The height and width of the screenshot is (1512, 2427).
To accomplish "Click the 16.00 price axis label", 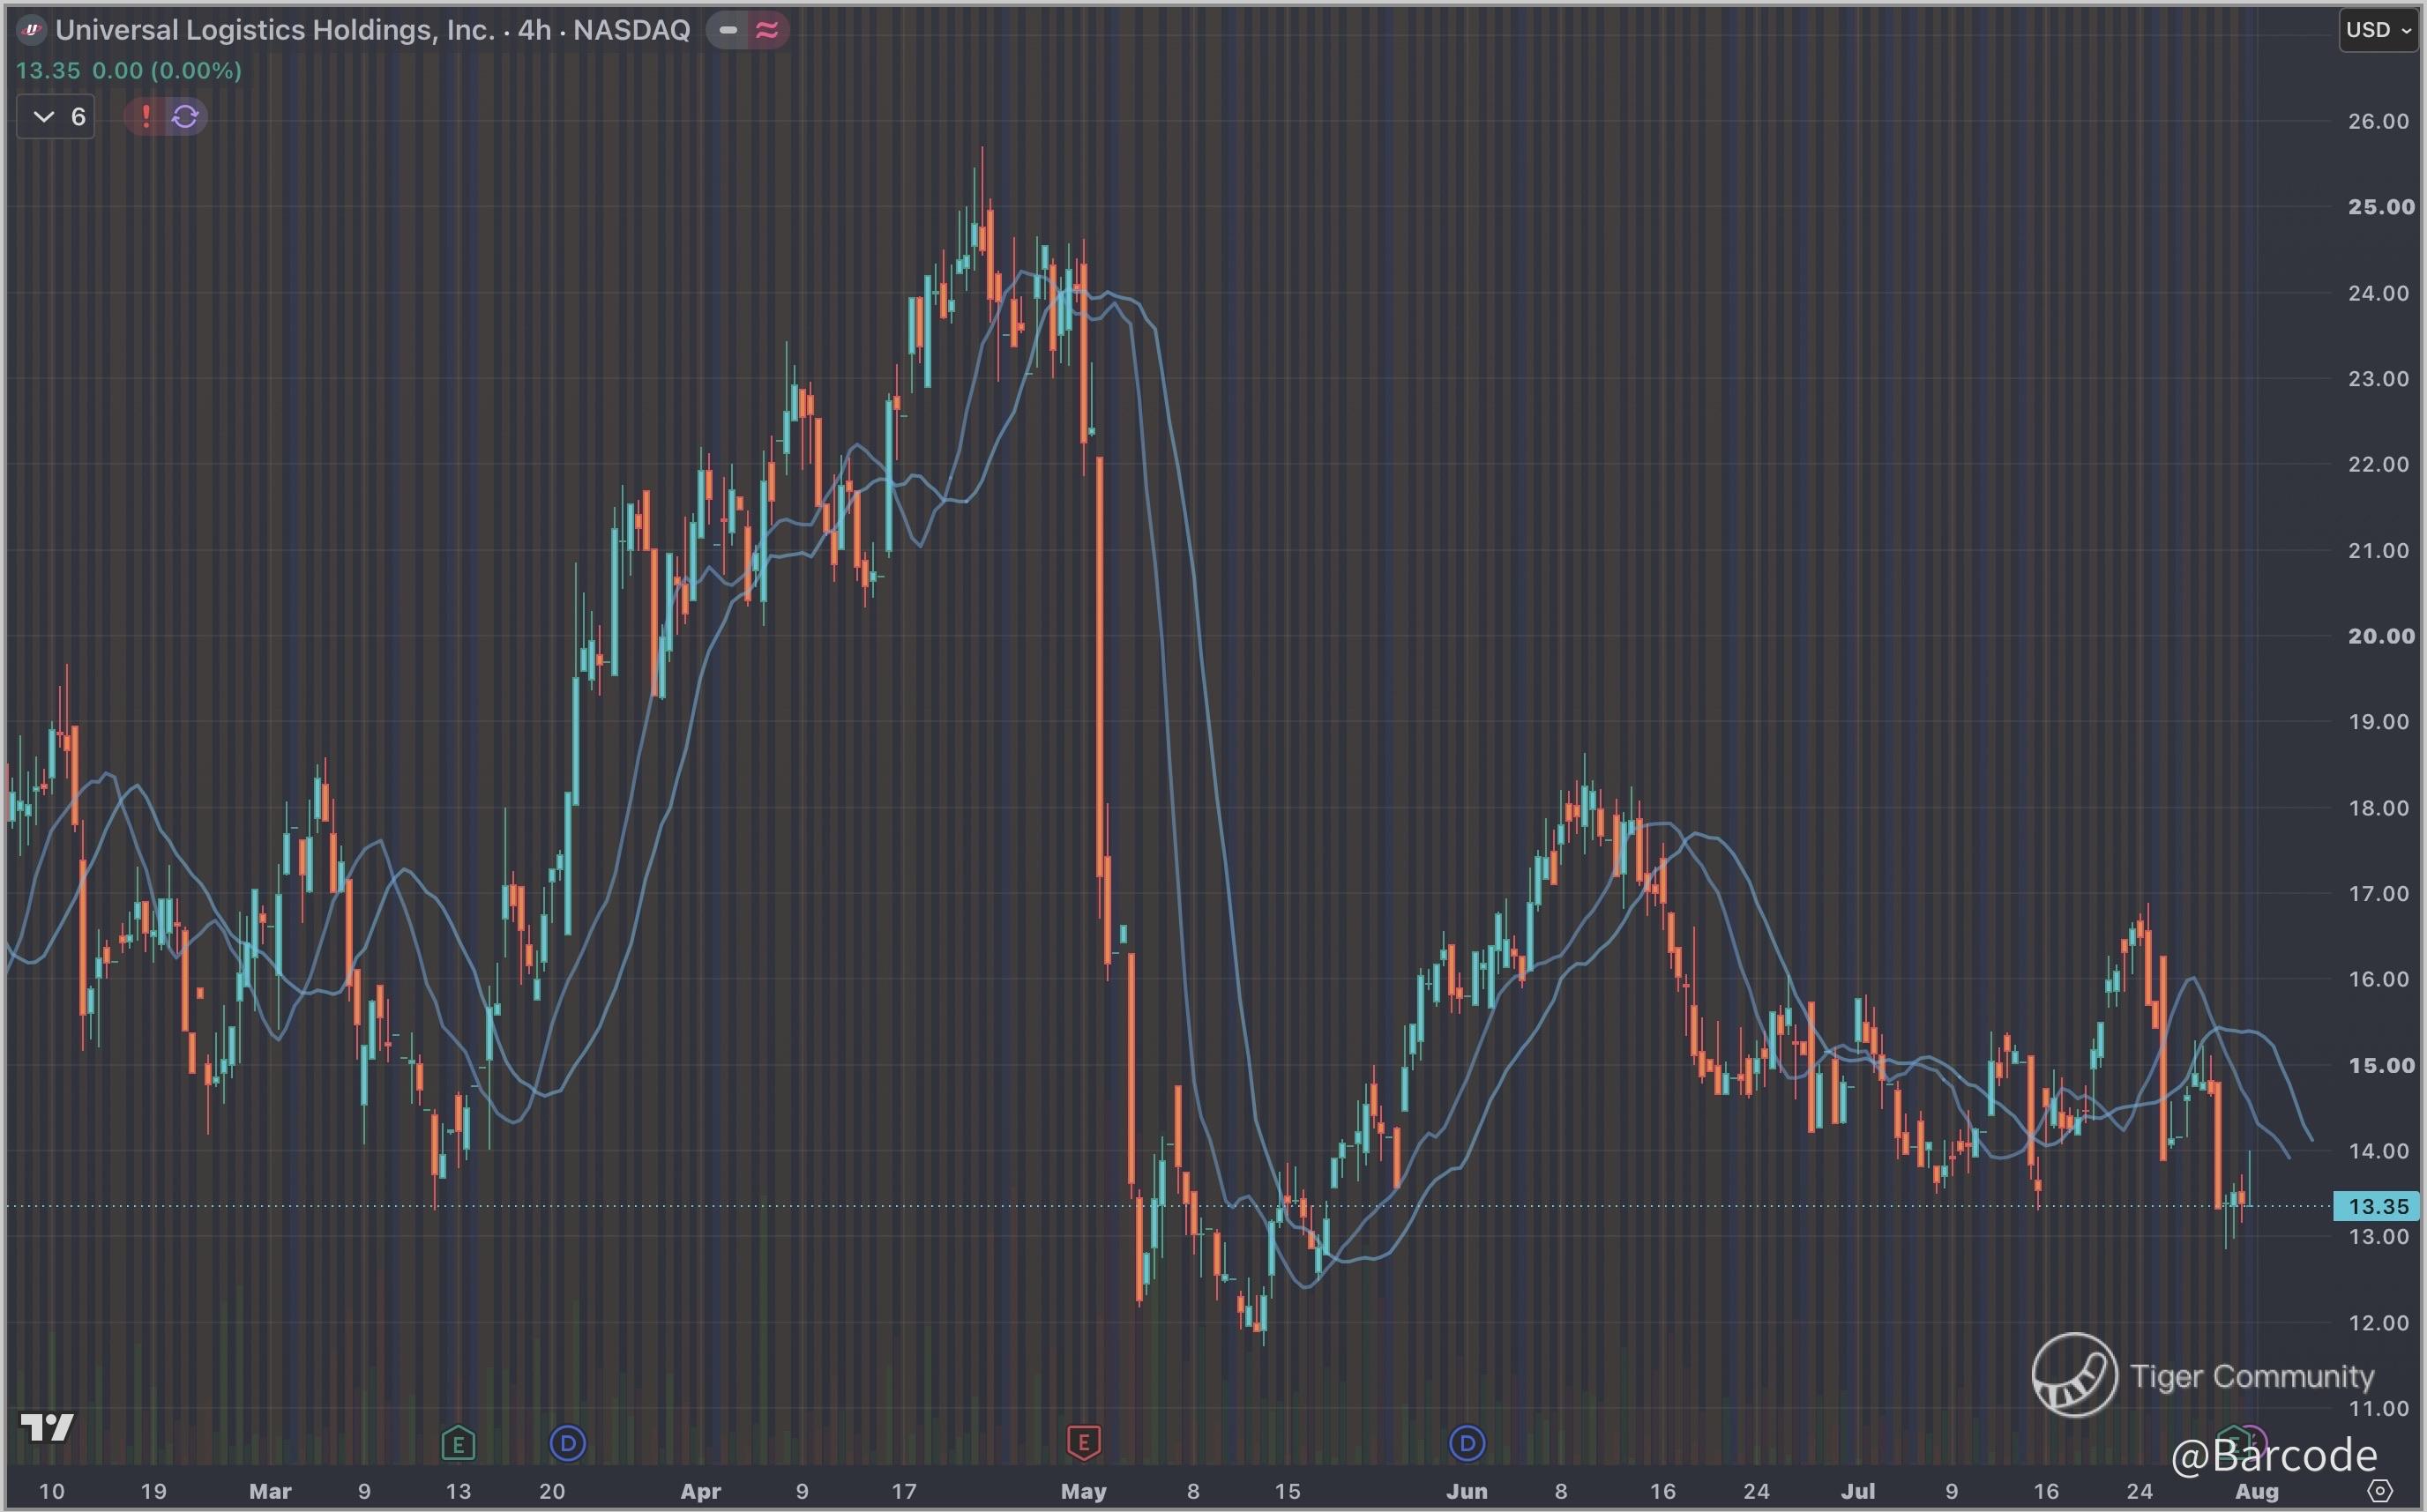I will (x=2378, y=979).
